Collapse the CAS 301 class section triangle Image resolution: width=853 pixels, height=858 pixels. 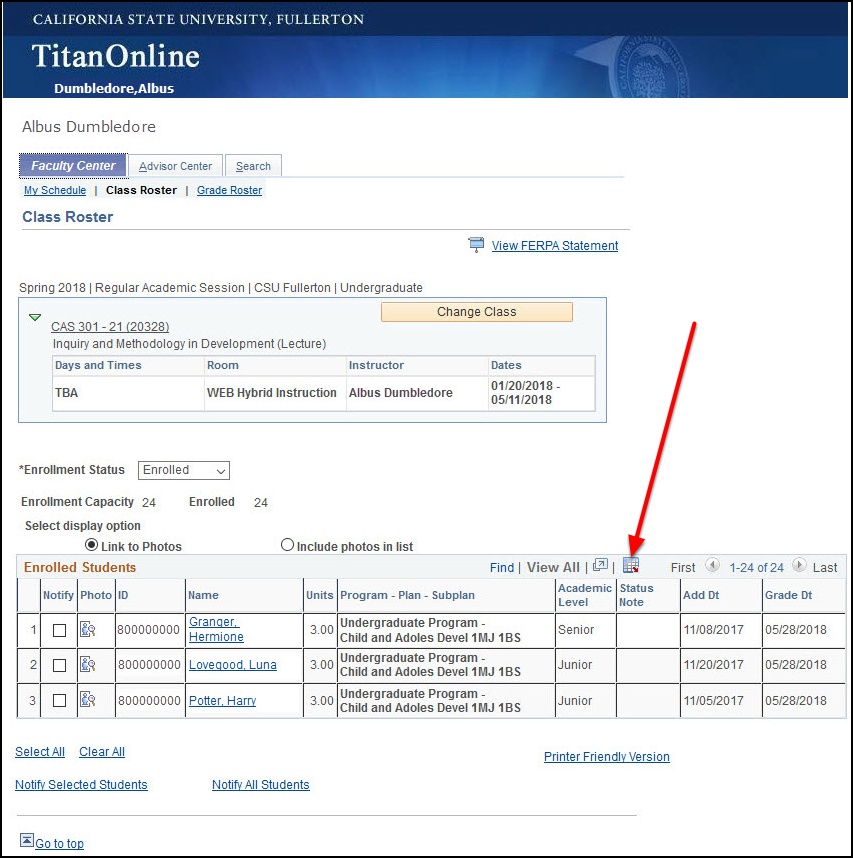35,317
